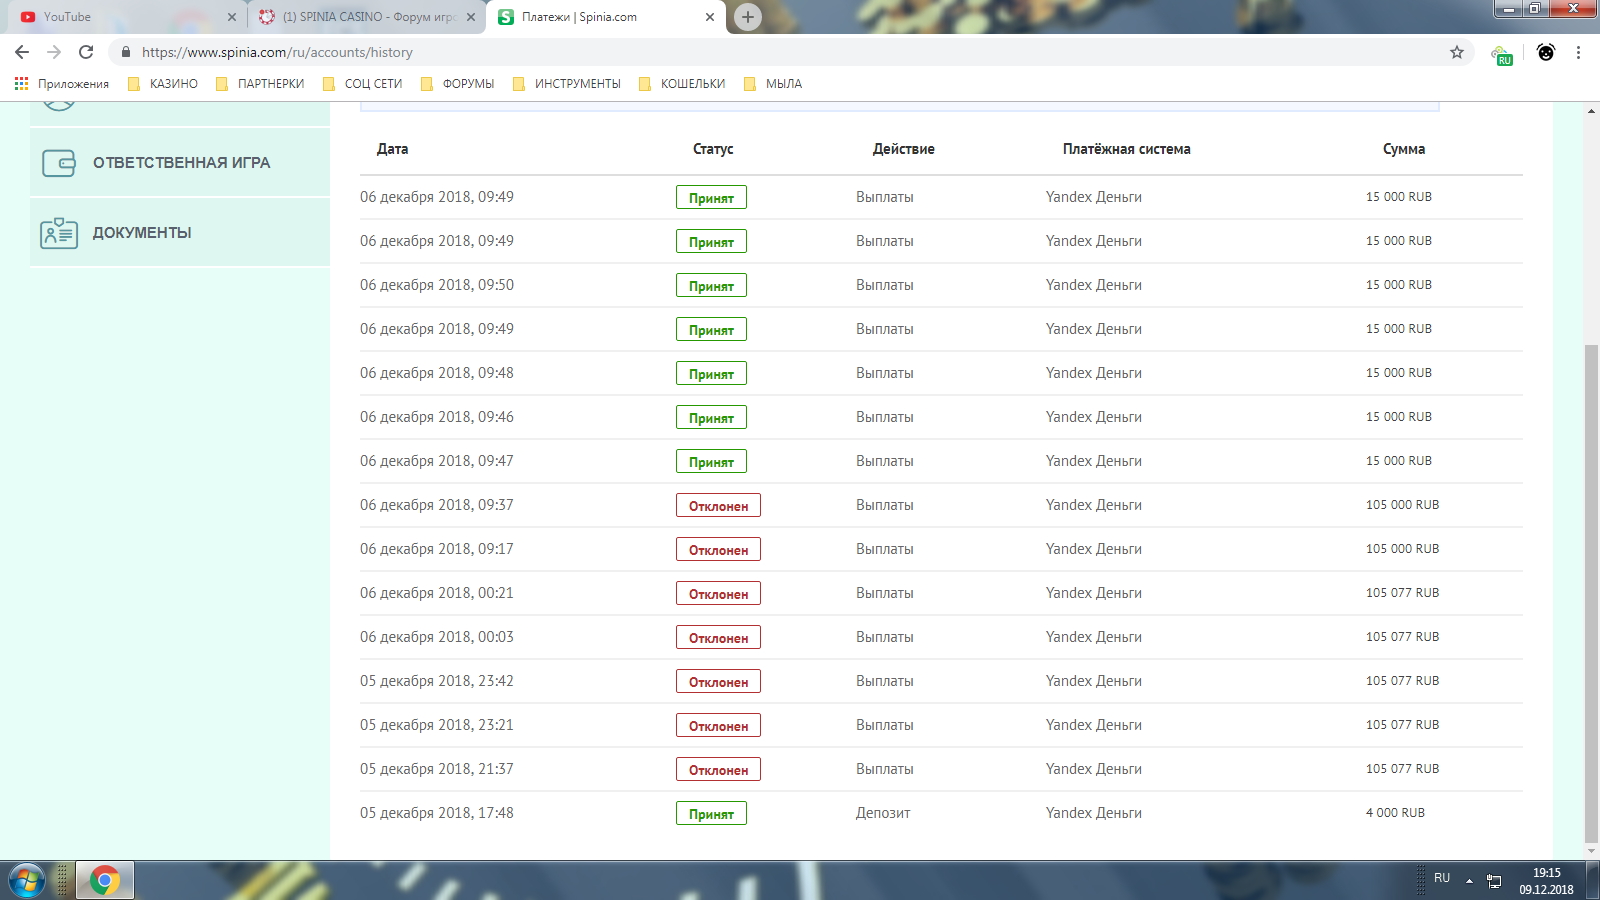Click Отклонен badge for 23:21 payout
The height and width of the screenshot is (900, 1600).
click(718, 726)
